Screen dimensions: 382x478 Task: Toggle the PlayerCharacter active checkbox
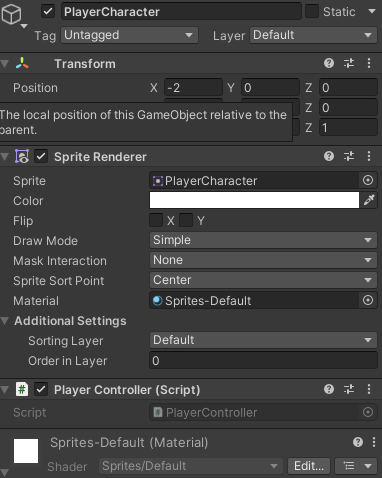point(48,11)
